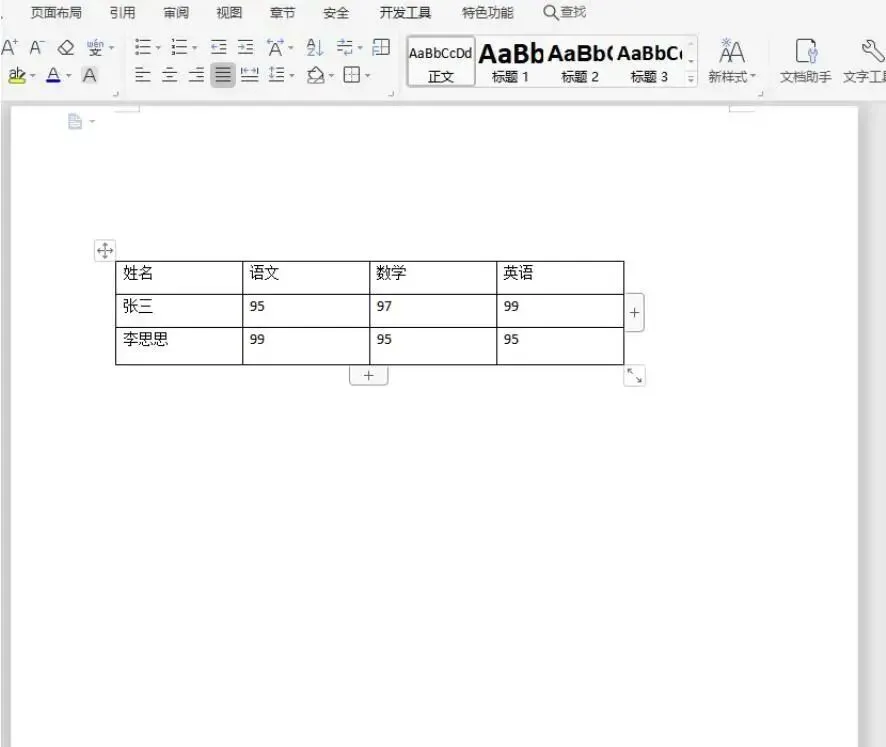Expand the borders dropdown arrow

367,76
